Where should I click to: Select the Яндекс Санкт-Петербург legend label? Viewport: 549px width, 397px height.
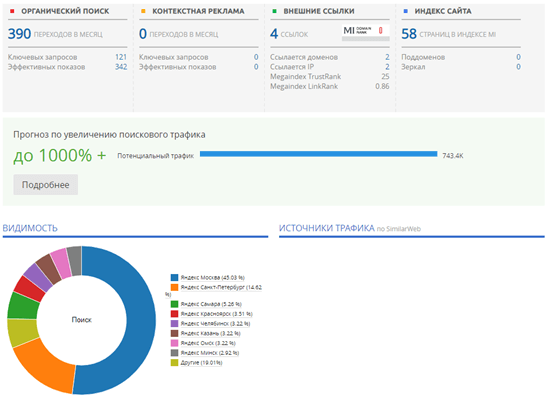[x=221, y=287]
